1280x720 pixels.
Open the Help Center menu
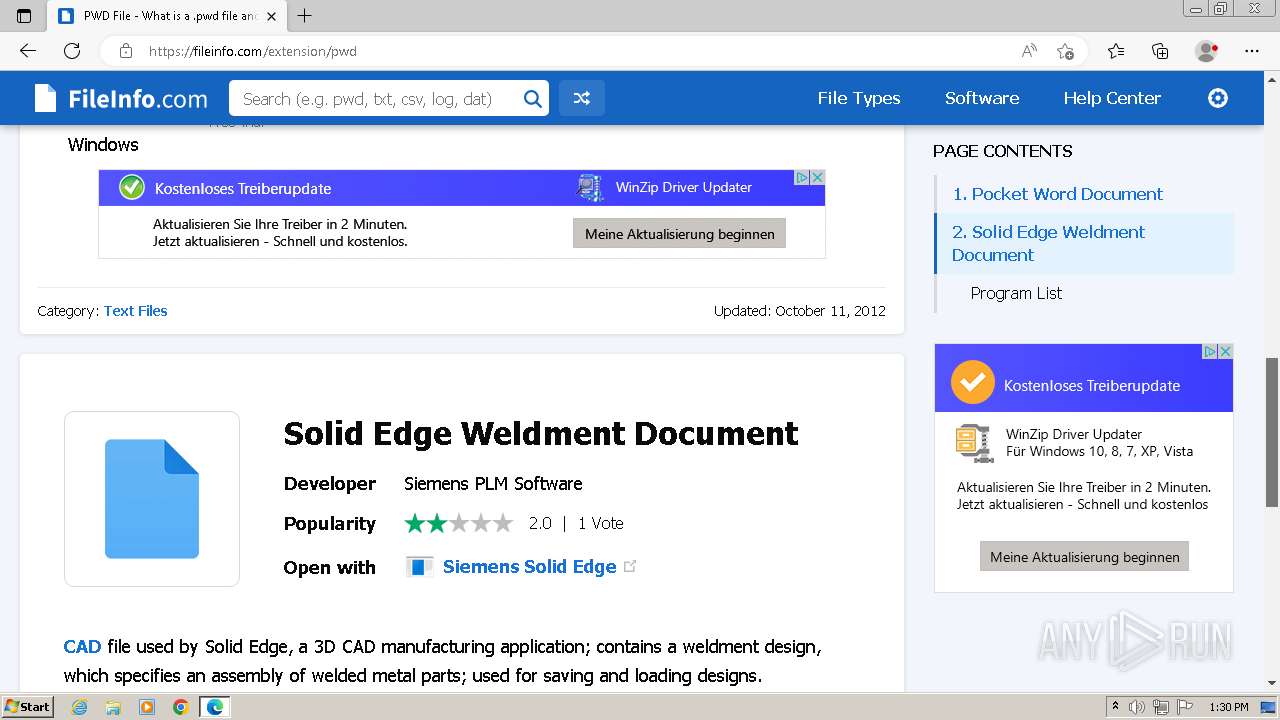coord(1112,98)
